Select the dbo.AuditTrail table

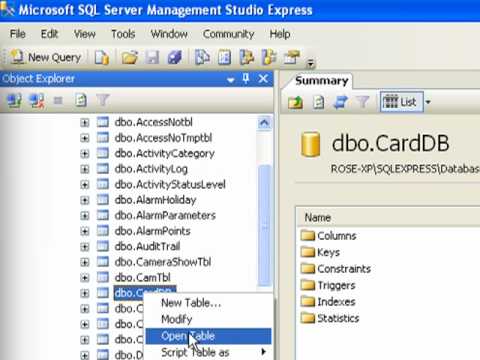coord(147,246)
